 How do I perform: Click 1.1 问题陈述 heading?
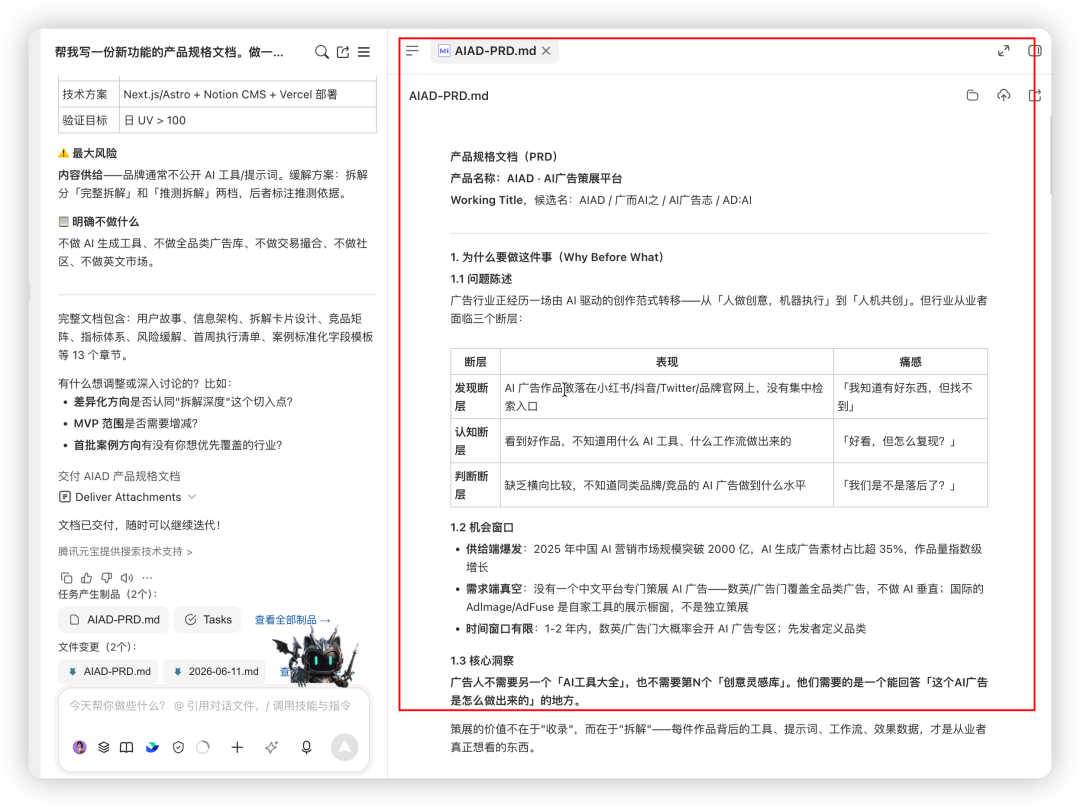pos(481,279)
